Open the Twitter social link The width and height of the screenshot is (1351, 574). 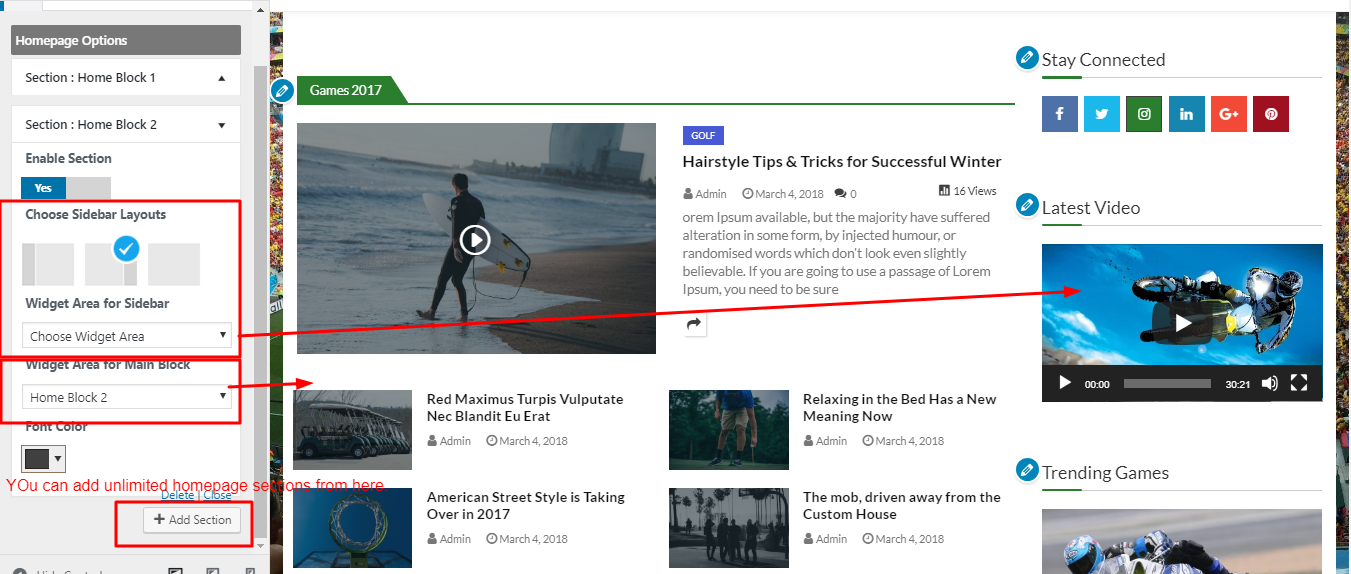(x=1101, y=114)
